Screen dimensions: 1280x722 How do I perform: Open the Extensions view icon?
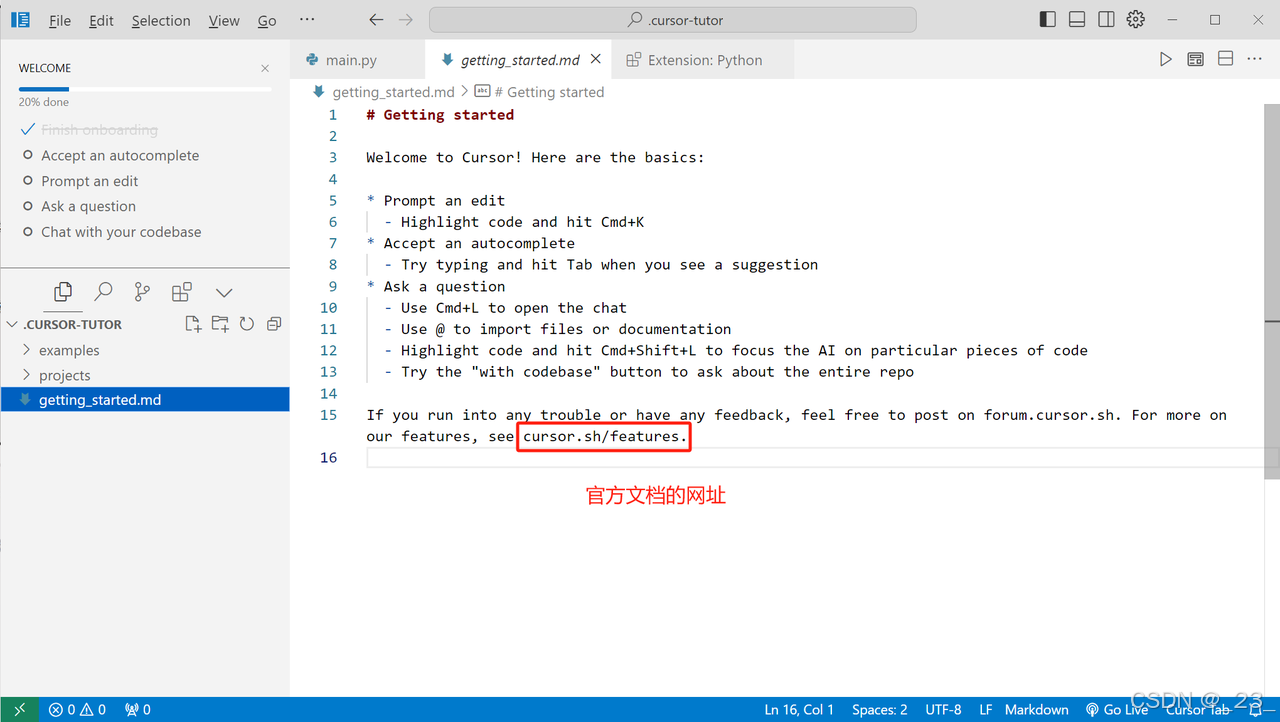point(181,292)
